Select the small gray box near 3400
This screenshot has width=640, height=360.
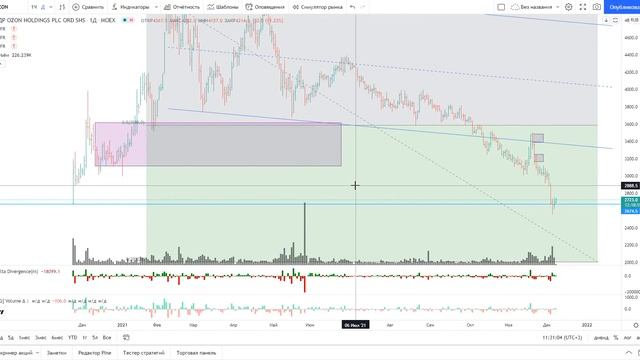point(537,138)
